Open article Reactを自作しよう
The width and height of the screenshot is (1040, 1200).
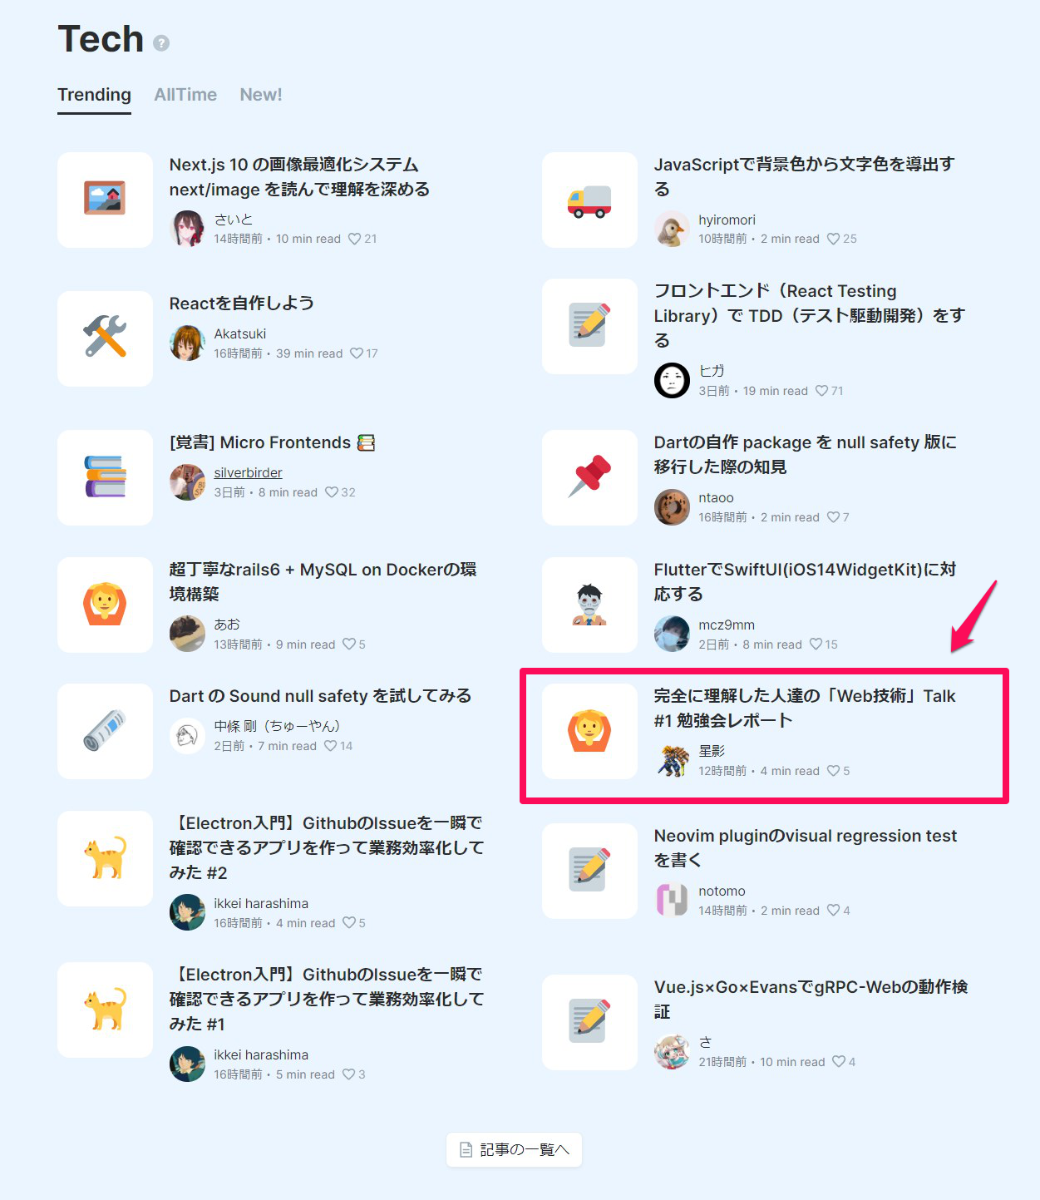coord(241,303)
